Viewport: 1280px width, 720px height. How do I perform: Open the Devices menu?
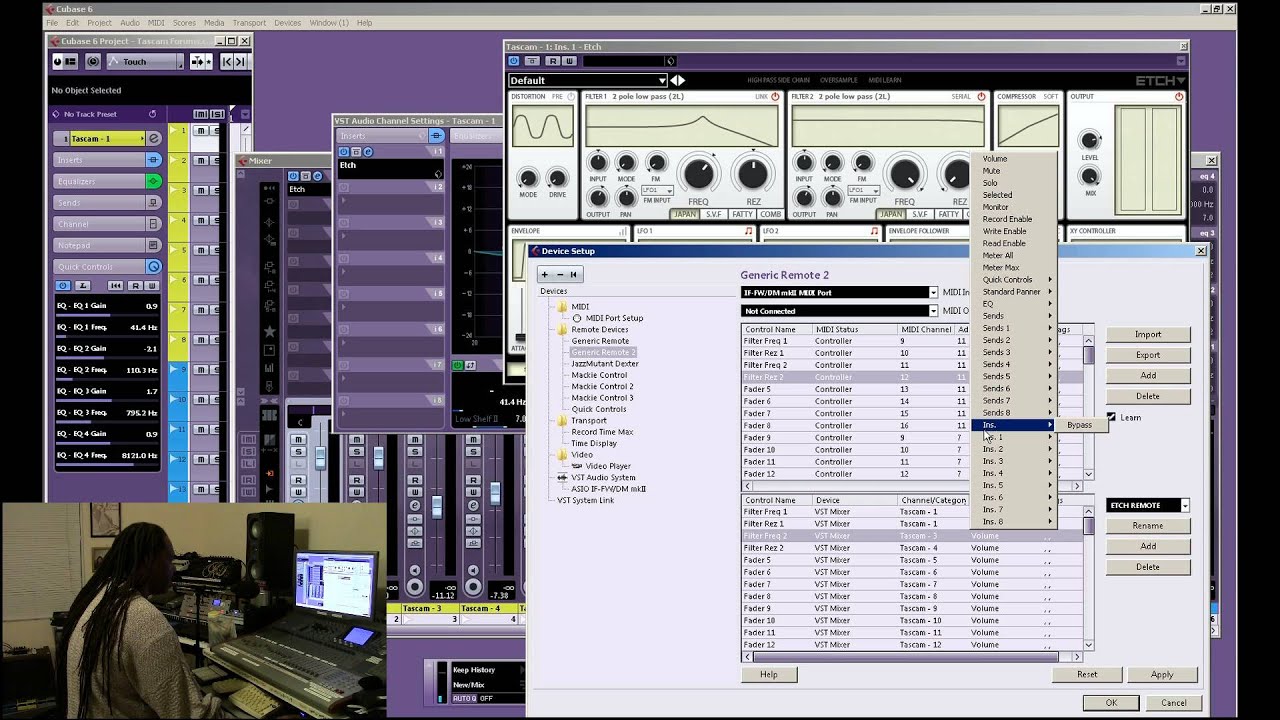pyautogui.click(x=287, y=22)
